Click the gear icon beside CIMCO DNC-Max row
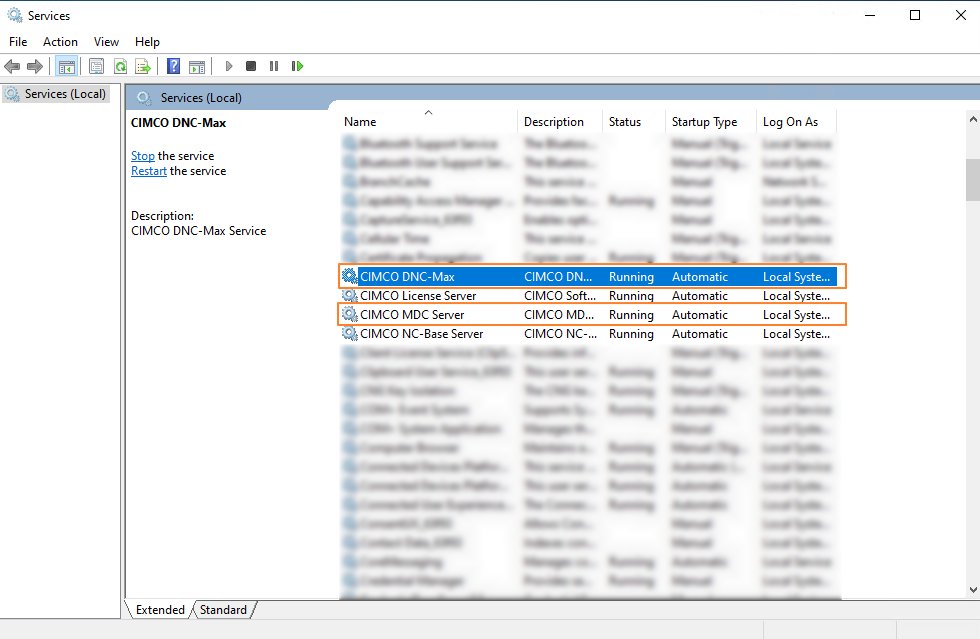Screen dimensions: 980x639 click(349, 276)
